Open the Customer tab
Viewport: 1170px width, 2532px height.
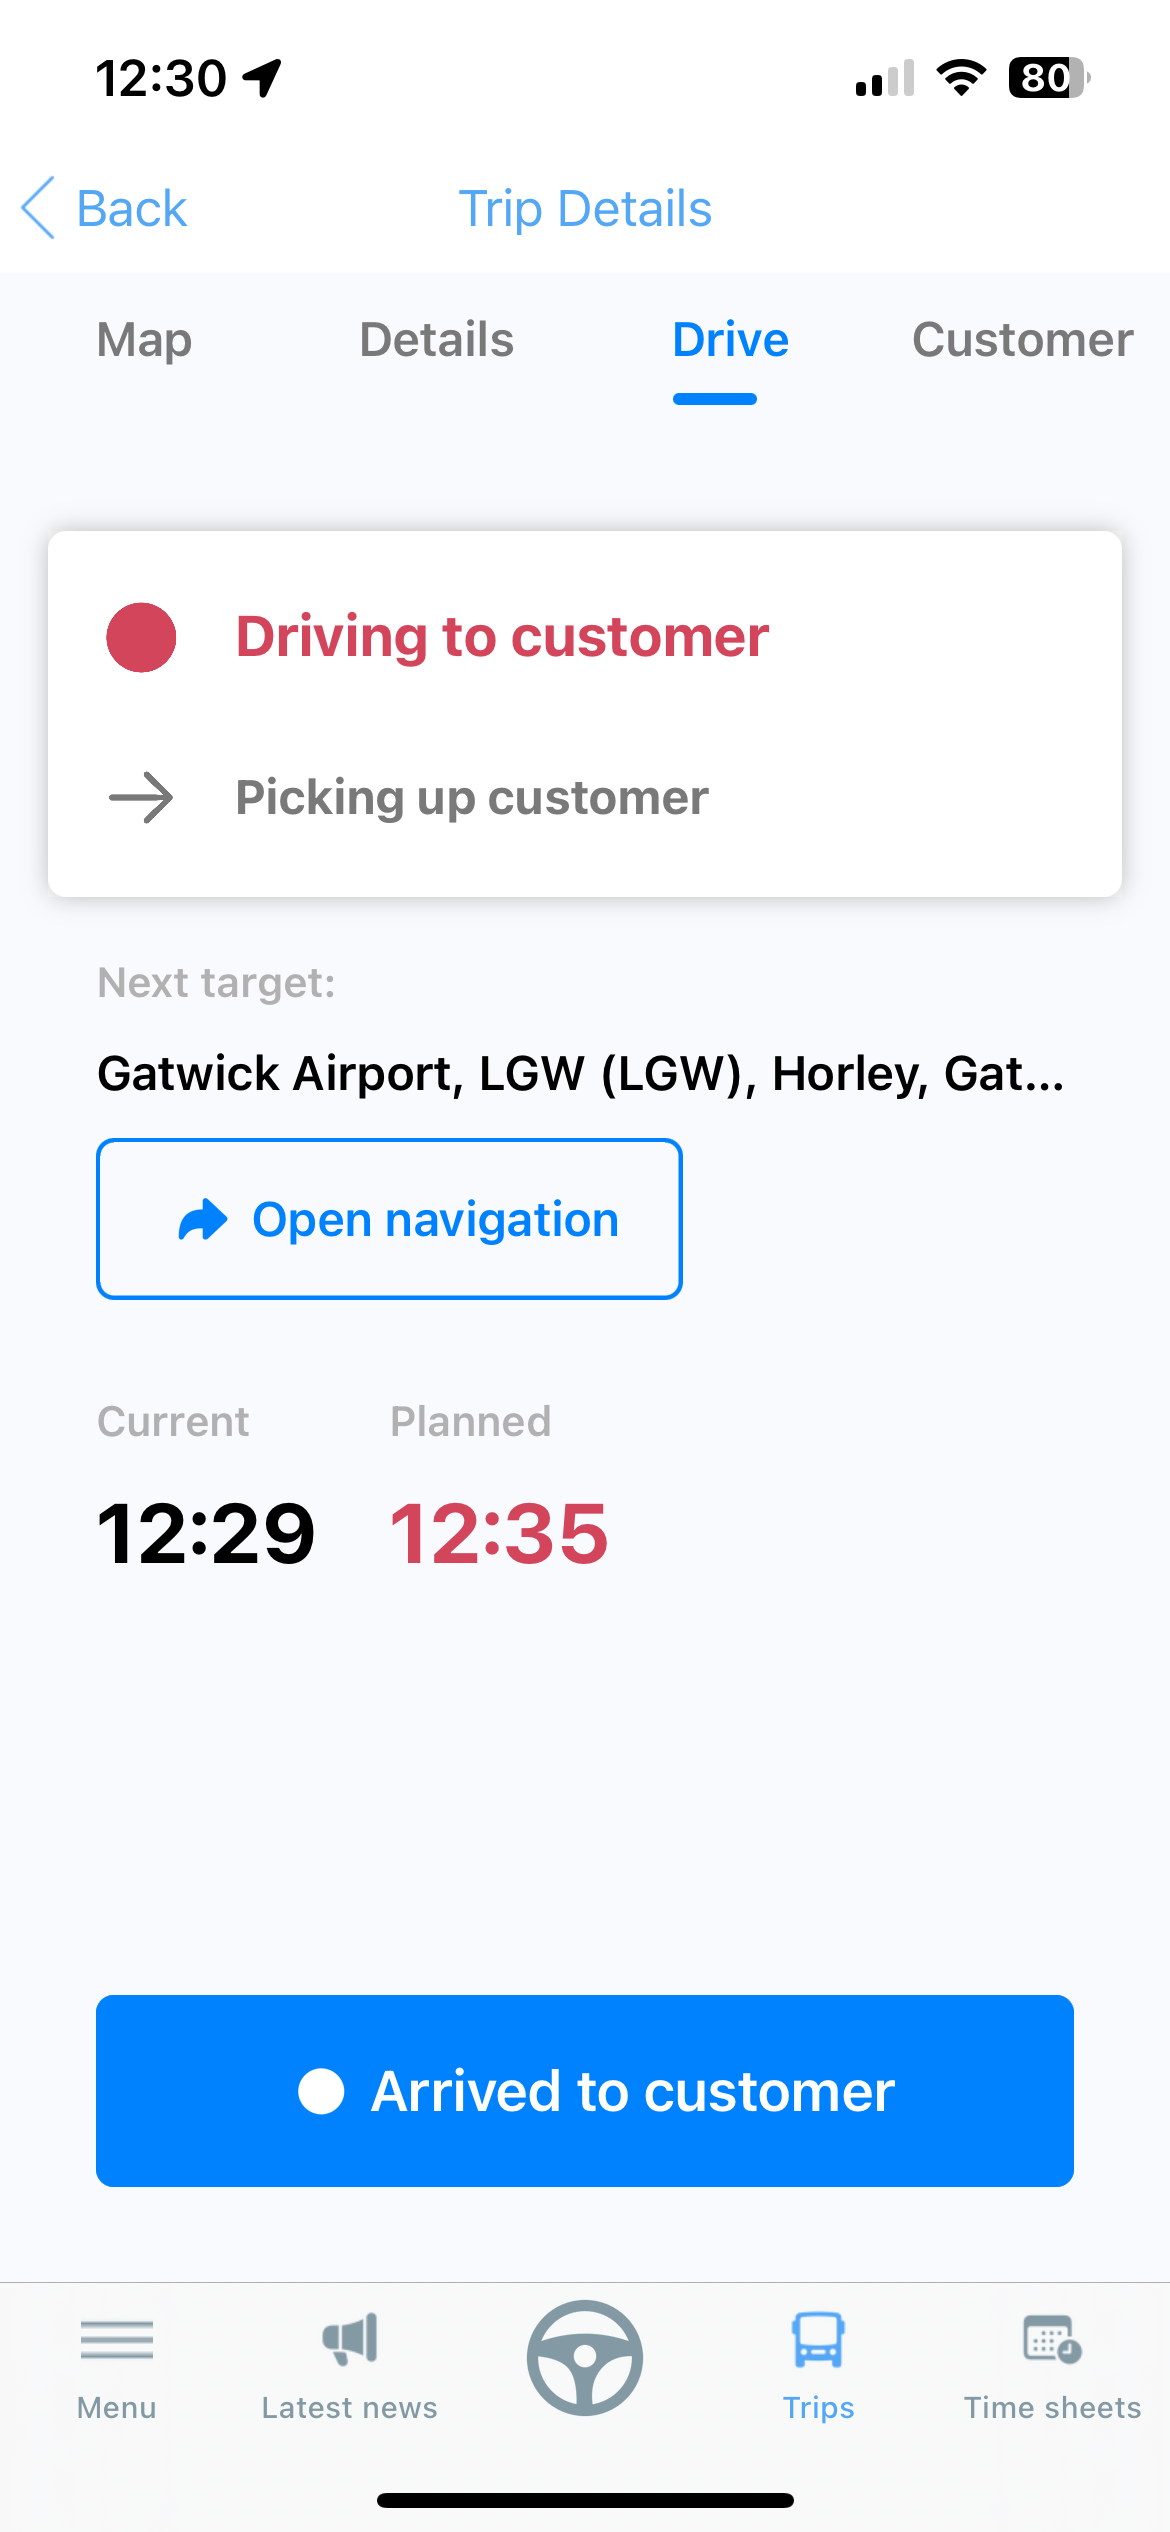(1022, 340)
